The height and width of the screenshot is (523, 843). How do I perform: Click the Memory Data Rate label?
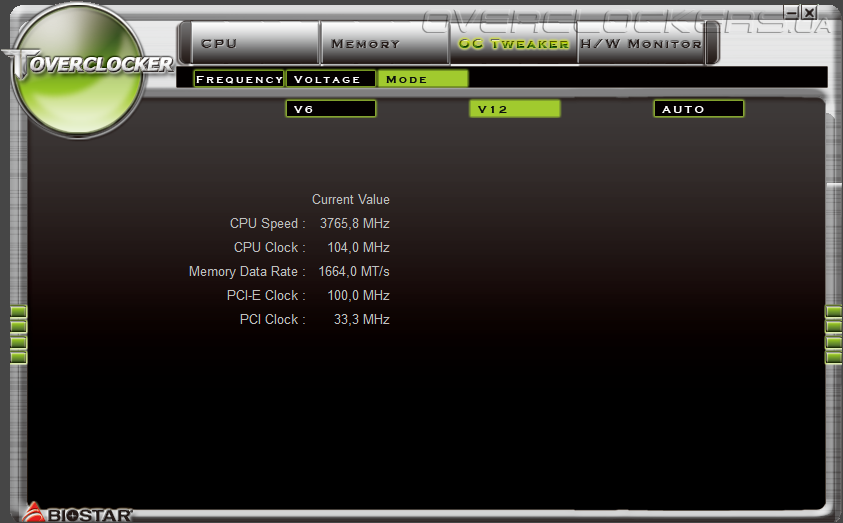pyautogui.click(x=247, y=271)
